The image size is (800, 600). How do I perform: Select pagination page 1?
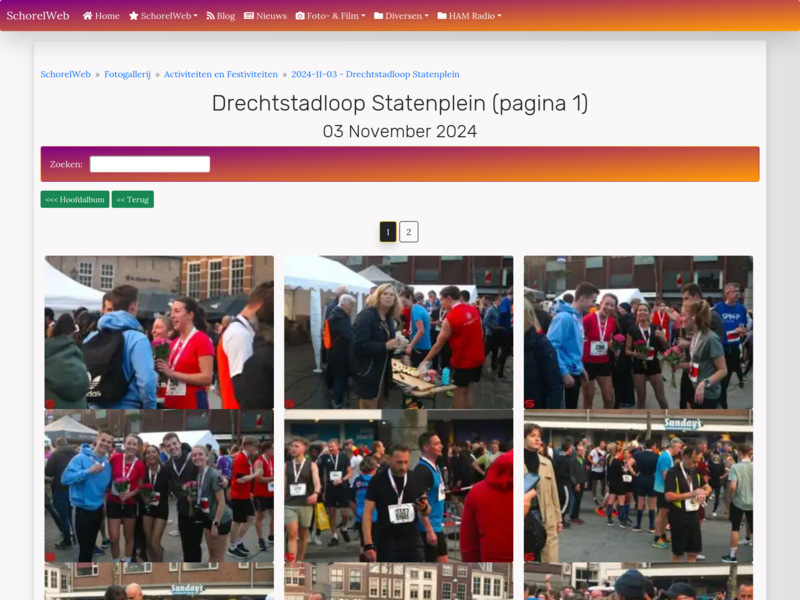pos(388,232)
